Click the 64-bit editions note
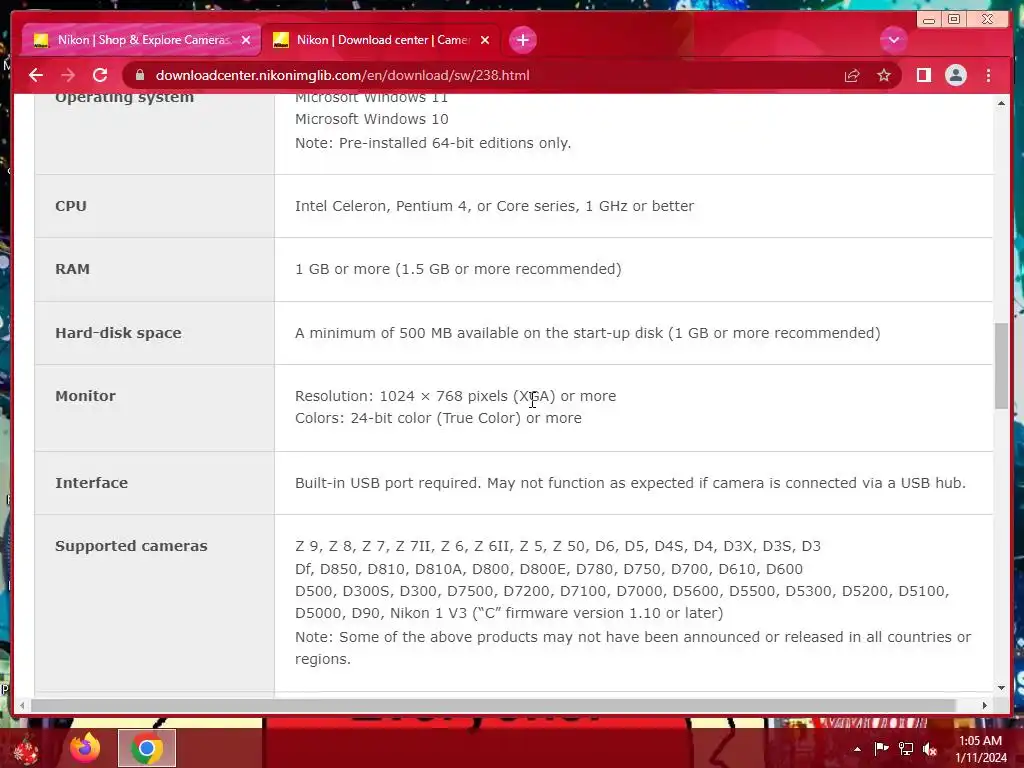 [x=433, y=143]
